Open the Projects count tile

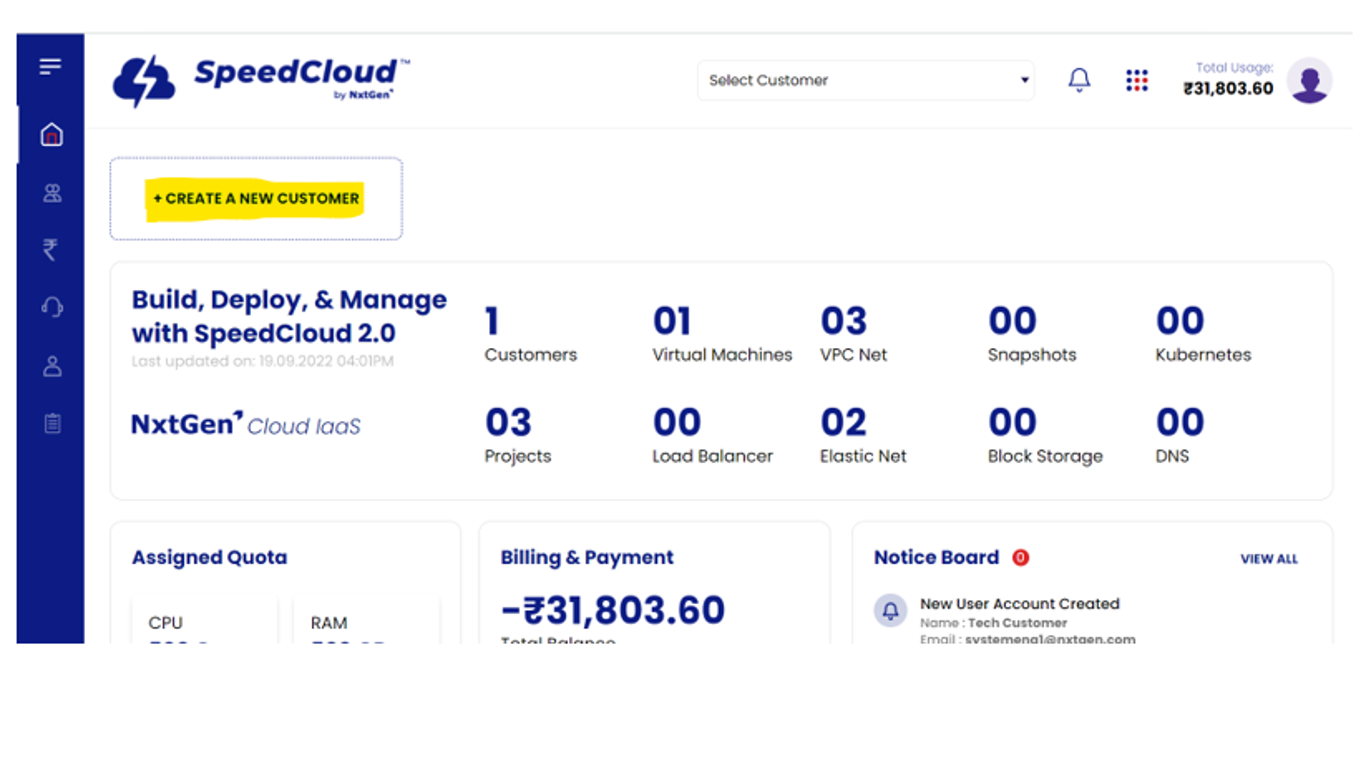[517, 436]
